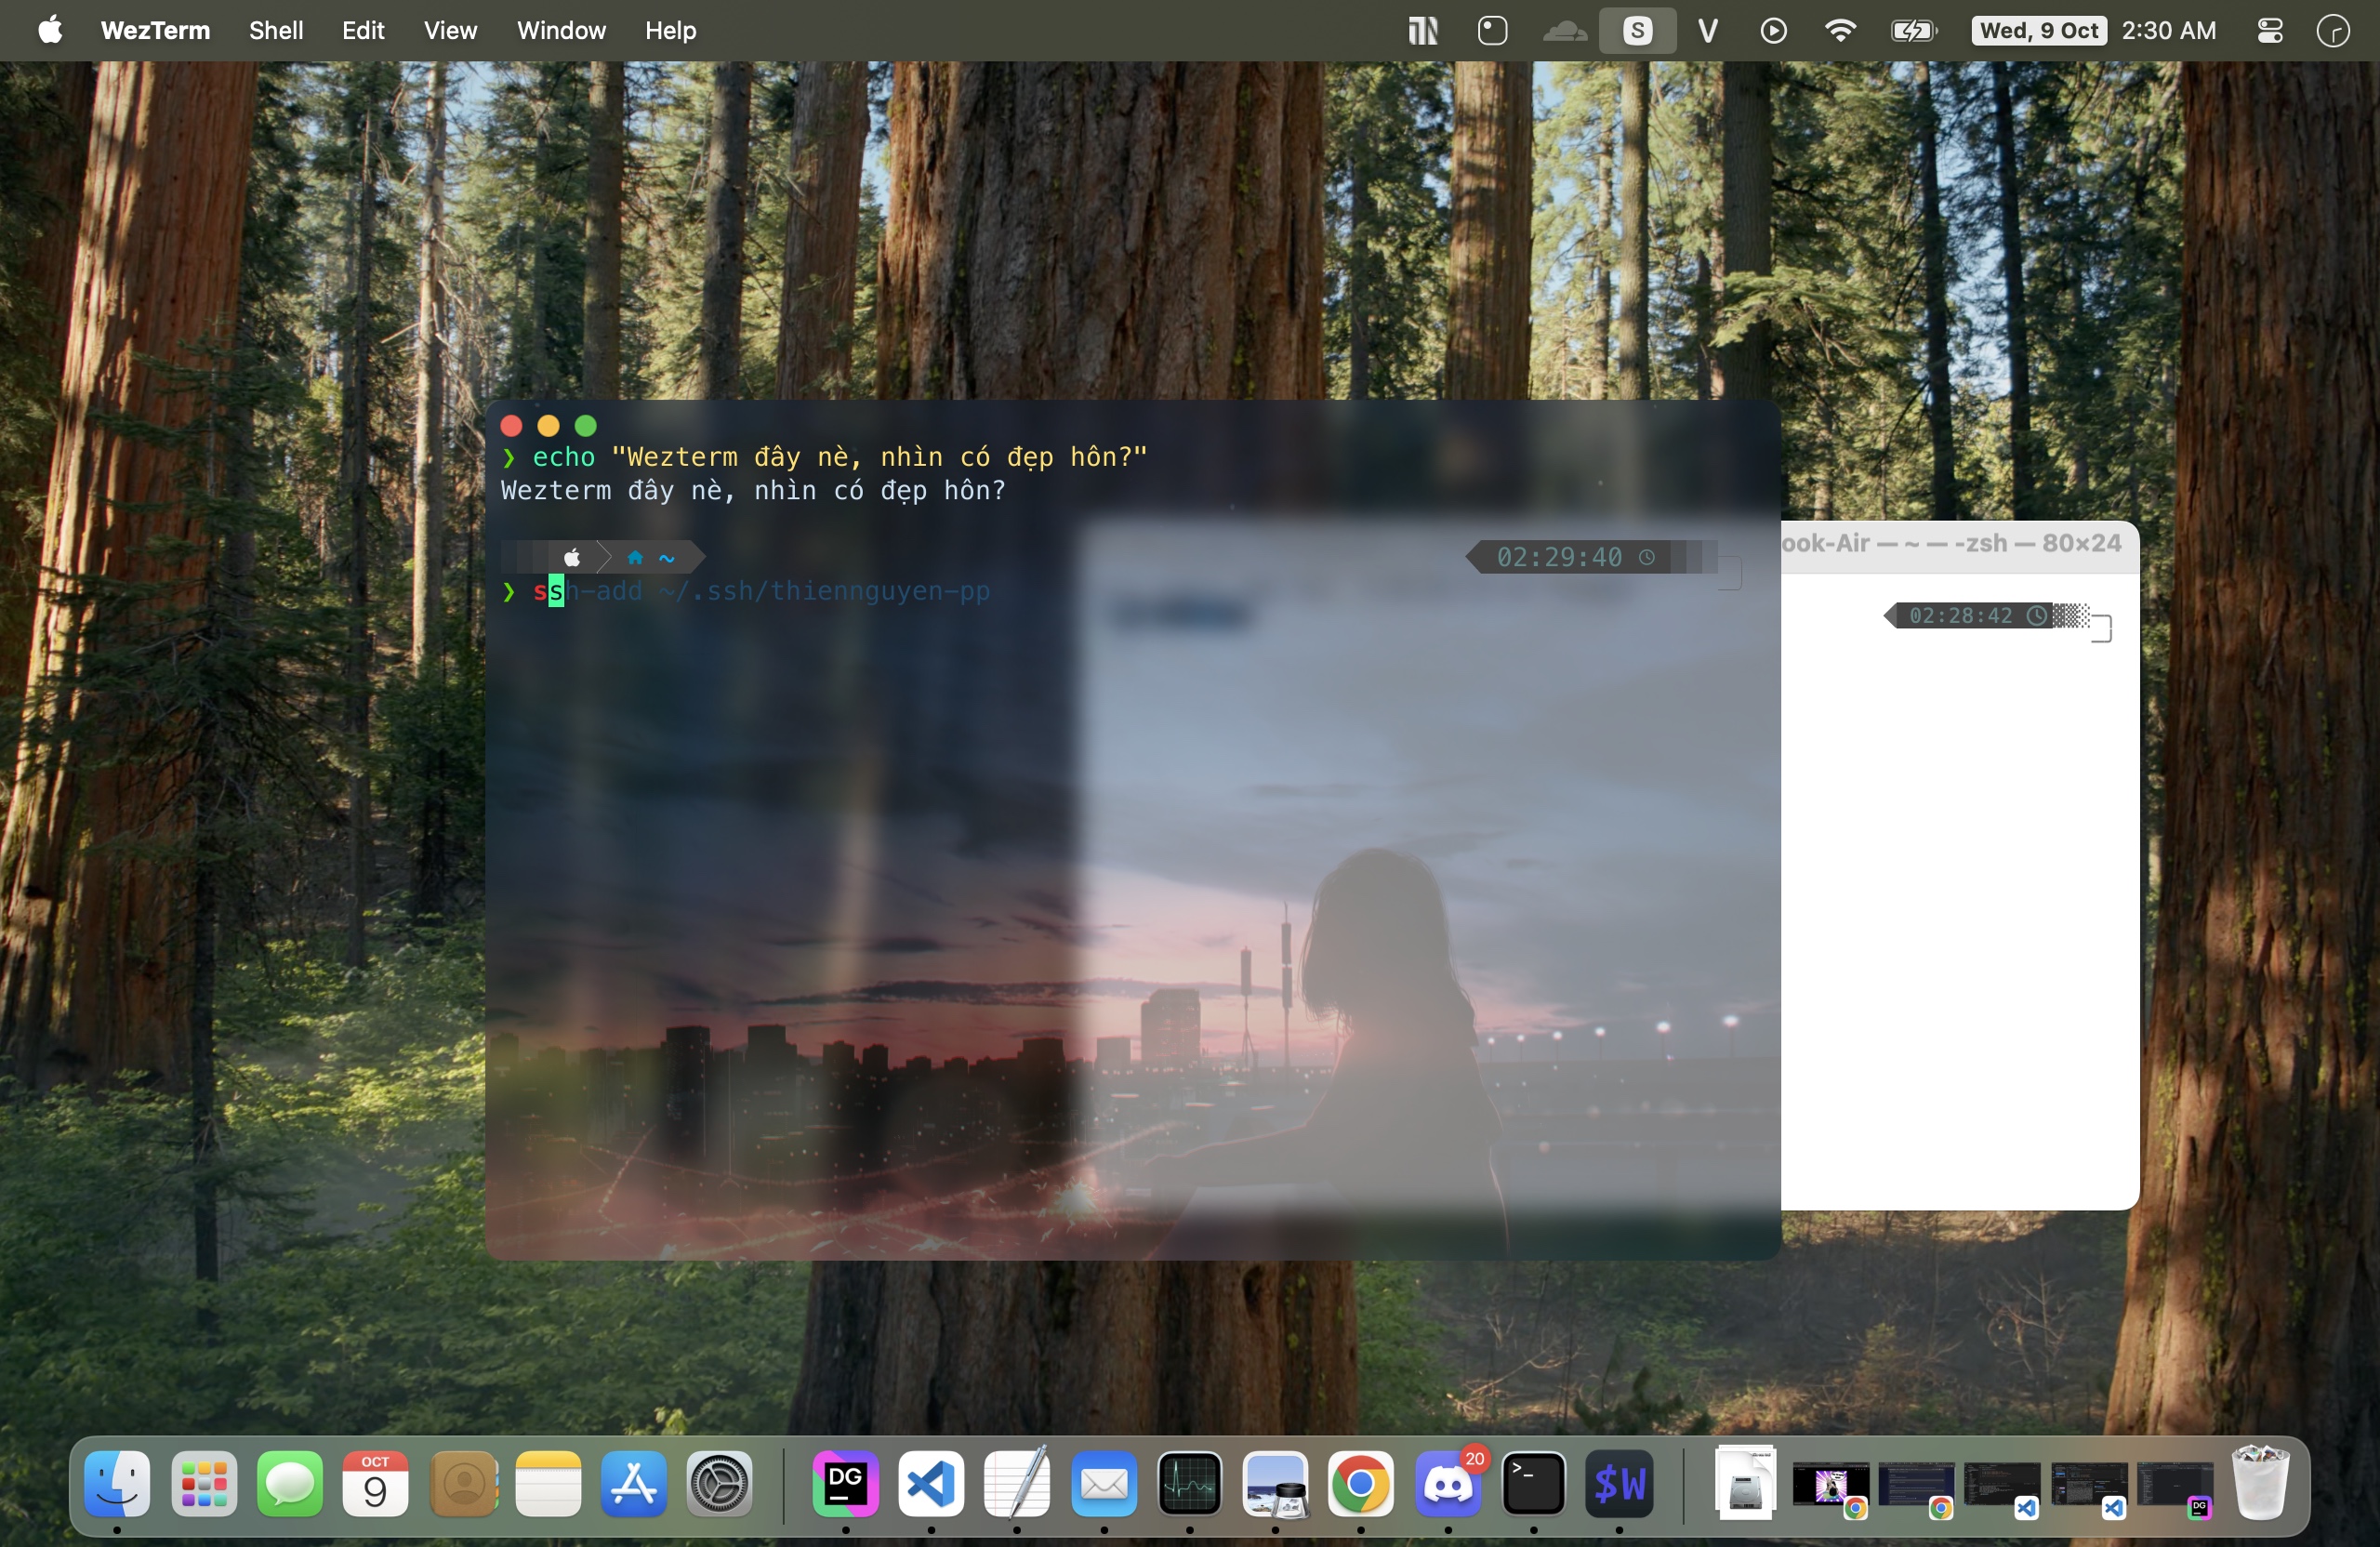Open the Wi-Fi status menu

(x=1840, y=30)
